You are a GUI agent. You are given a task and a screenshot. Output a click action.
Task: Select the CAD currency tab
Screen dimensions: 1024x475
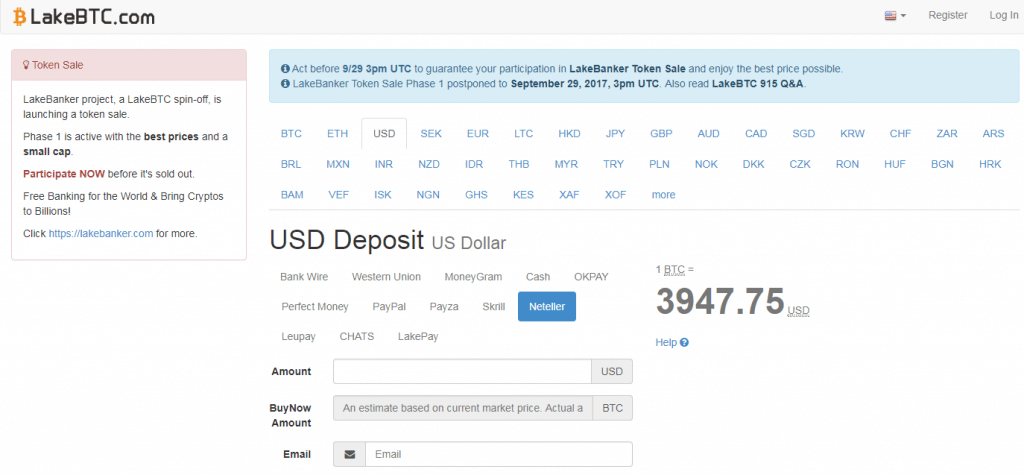pyautogui.click(x=756, y=133)
